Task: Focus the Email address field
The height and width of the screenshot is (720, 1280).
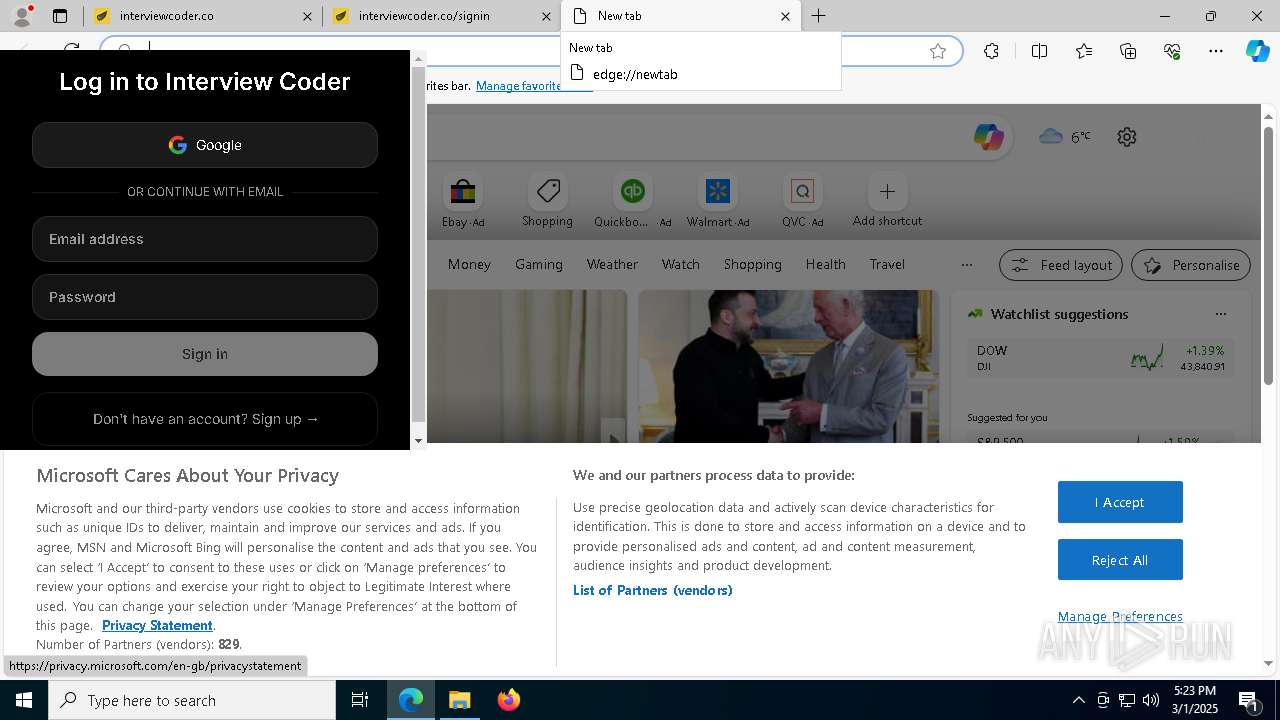Action: [205, 239]
